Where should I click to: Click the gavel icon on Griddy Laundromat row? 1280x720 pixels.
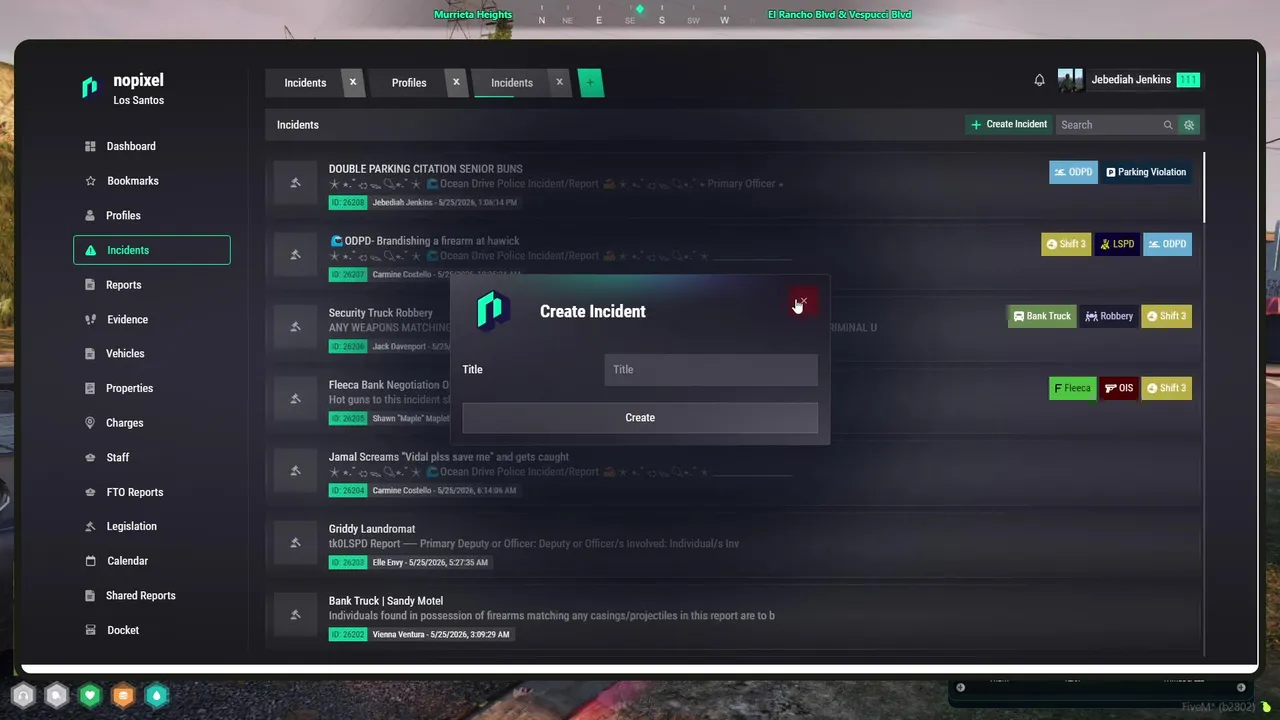coord(295,543)
